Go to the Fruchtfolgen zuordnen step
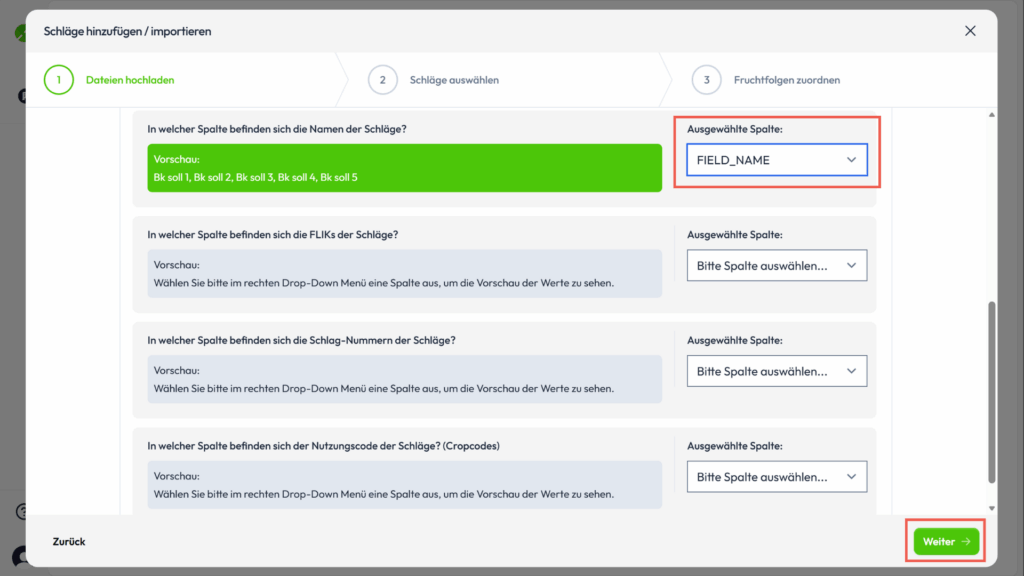Screen dimensions: 1024x576 coord(787,80)
